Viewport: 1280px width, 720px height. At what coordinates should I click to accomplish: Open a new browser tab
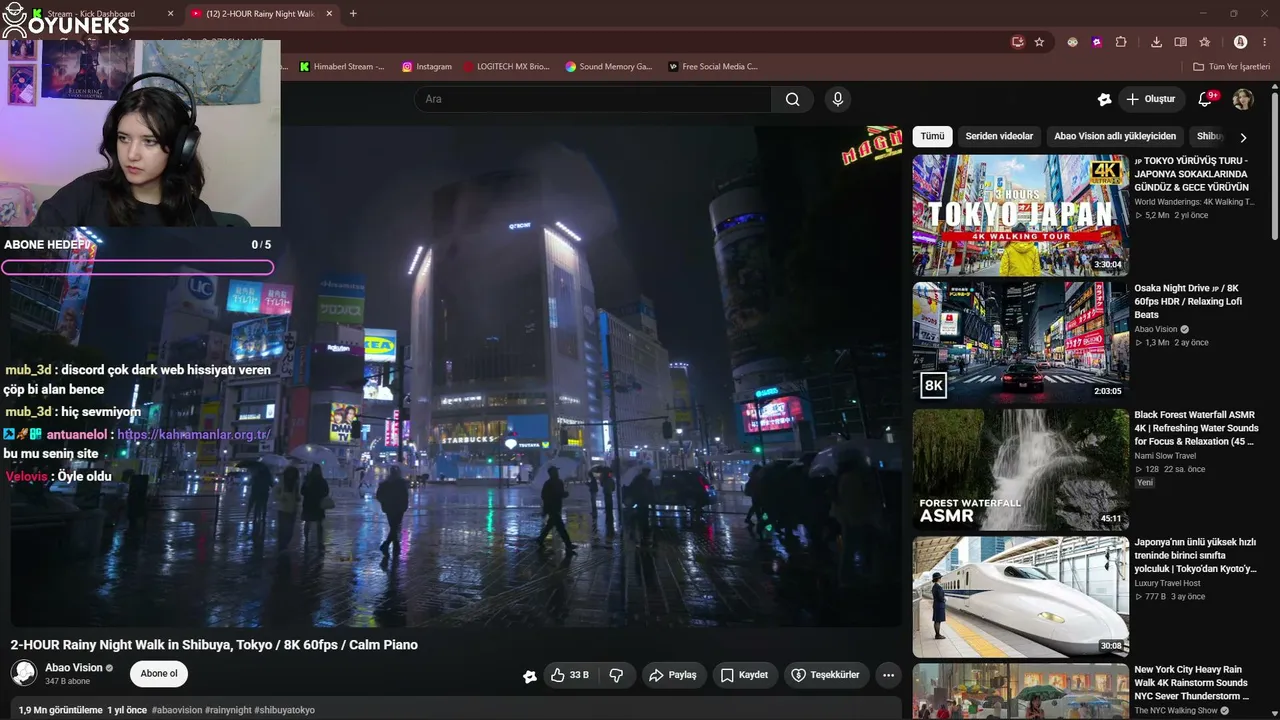click(x=353, y=14)
